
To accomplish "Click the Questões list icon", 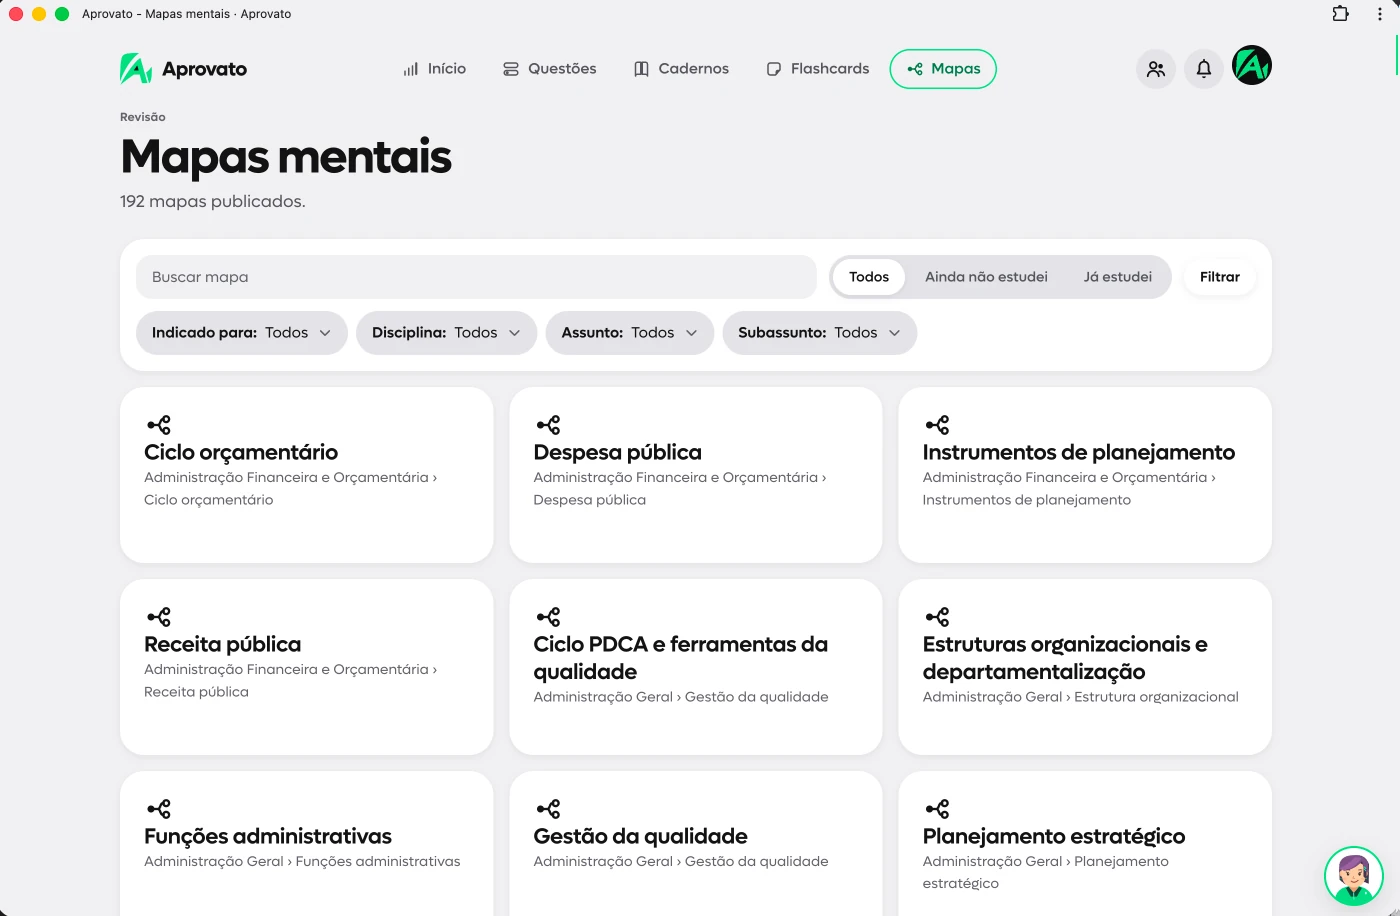I will [x=511, y=69].
